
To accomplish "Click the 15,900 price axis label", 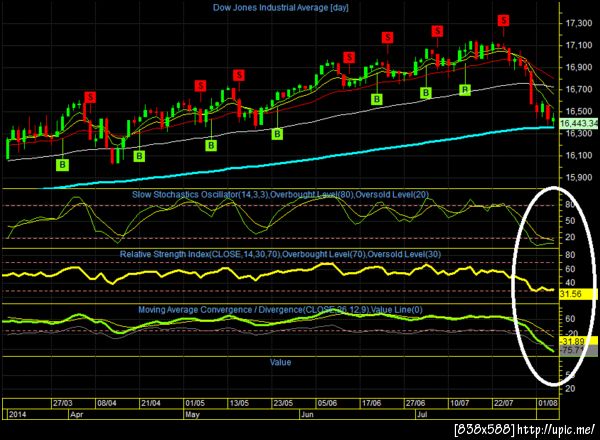I will tap(579, 178).
